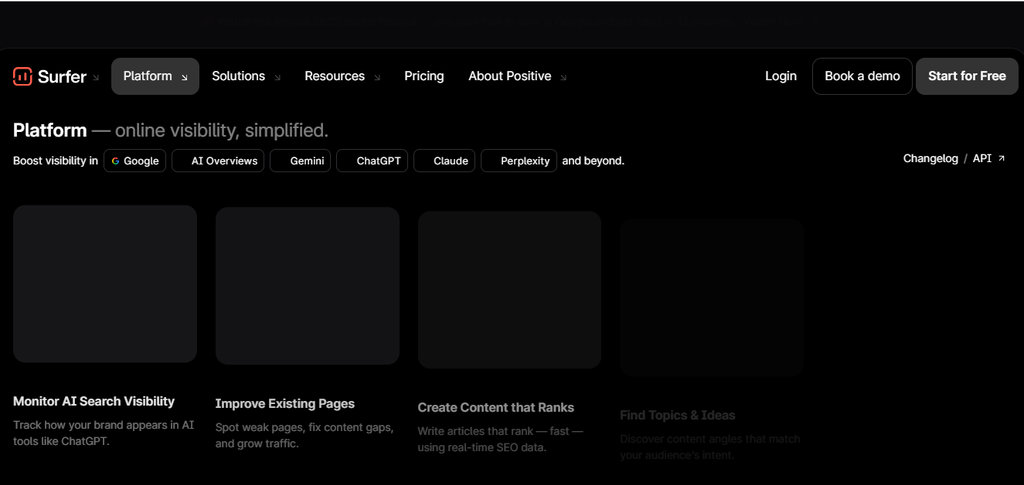Open the Solutions menu
The height and width of the screenshot is (485, 1024).
[238, 76]
